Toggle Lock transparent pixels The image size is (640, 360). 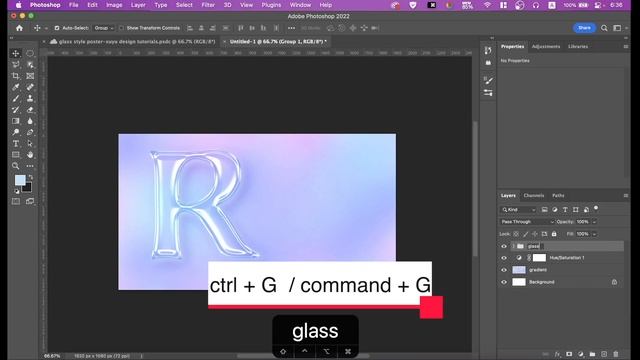click(x=516, y=234)
